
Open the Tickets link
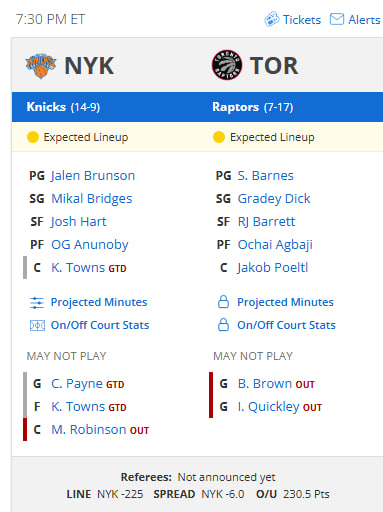coord(302,20)
